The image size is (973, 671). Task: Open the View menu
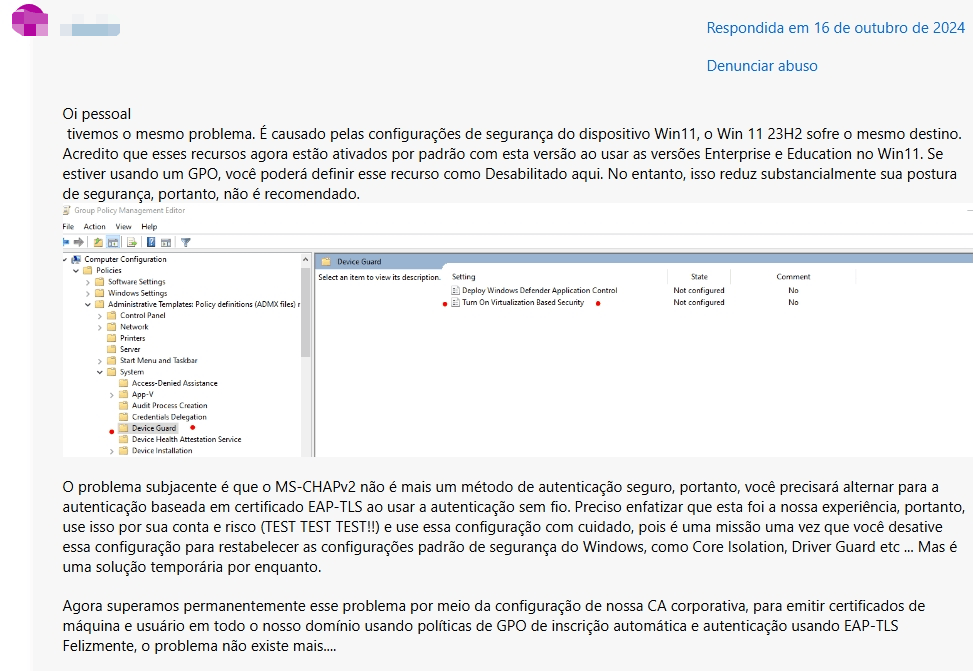[123, 227]
